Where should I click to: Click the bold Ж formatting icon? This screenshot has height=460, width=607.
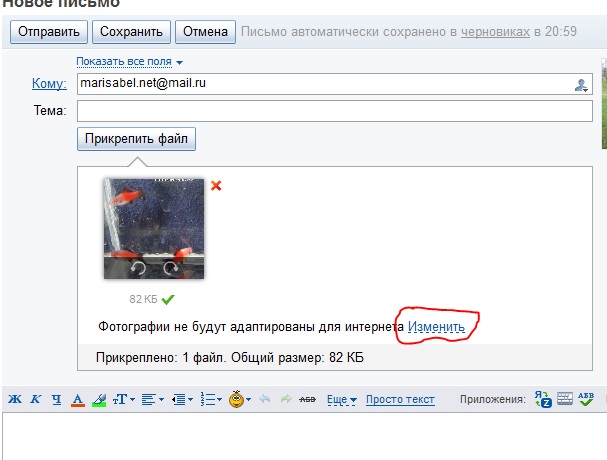click(x=14, y=400)
